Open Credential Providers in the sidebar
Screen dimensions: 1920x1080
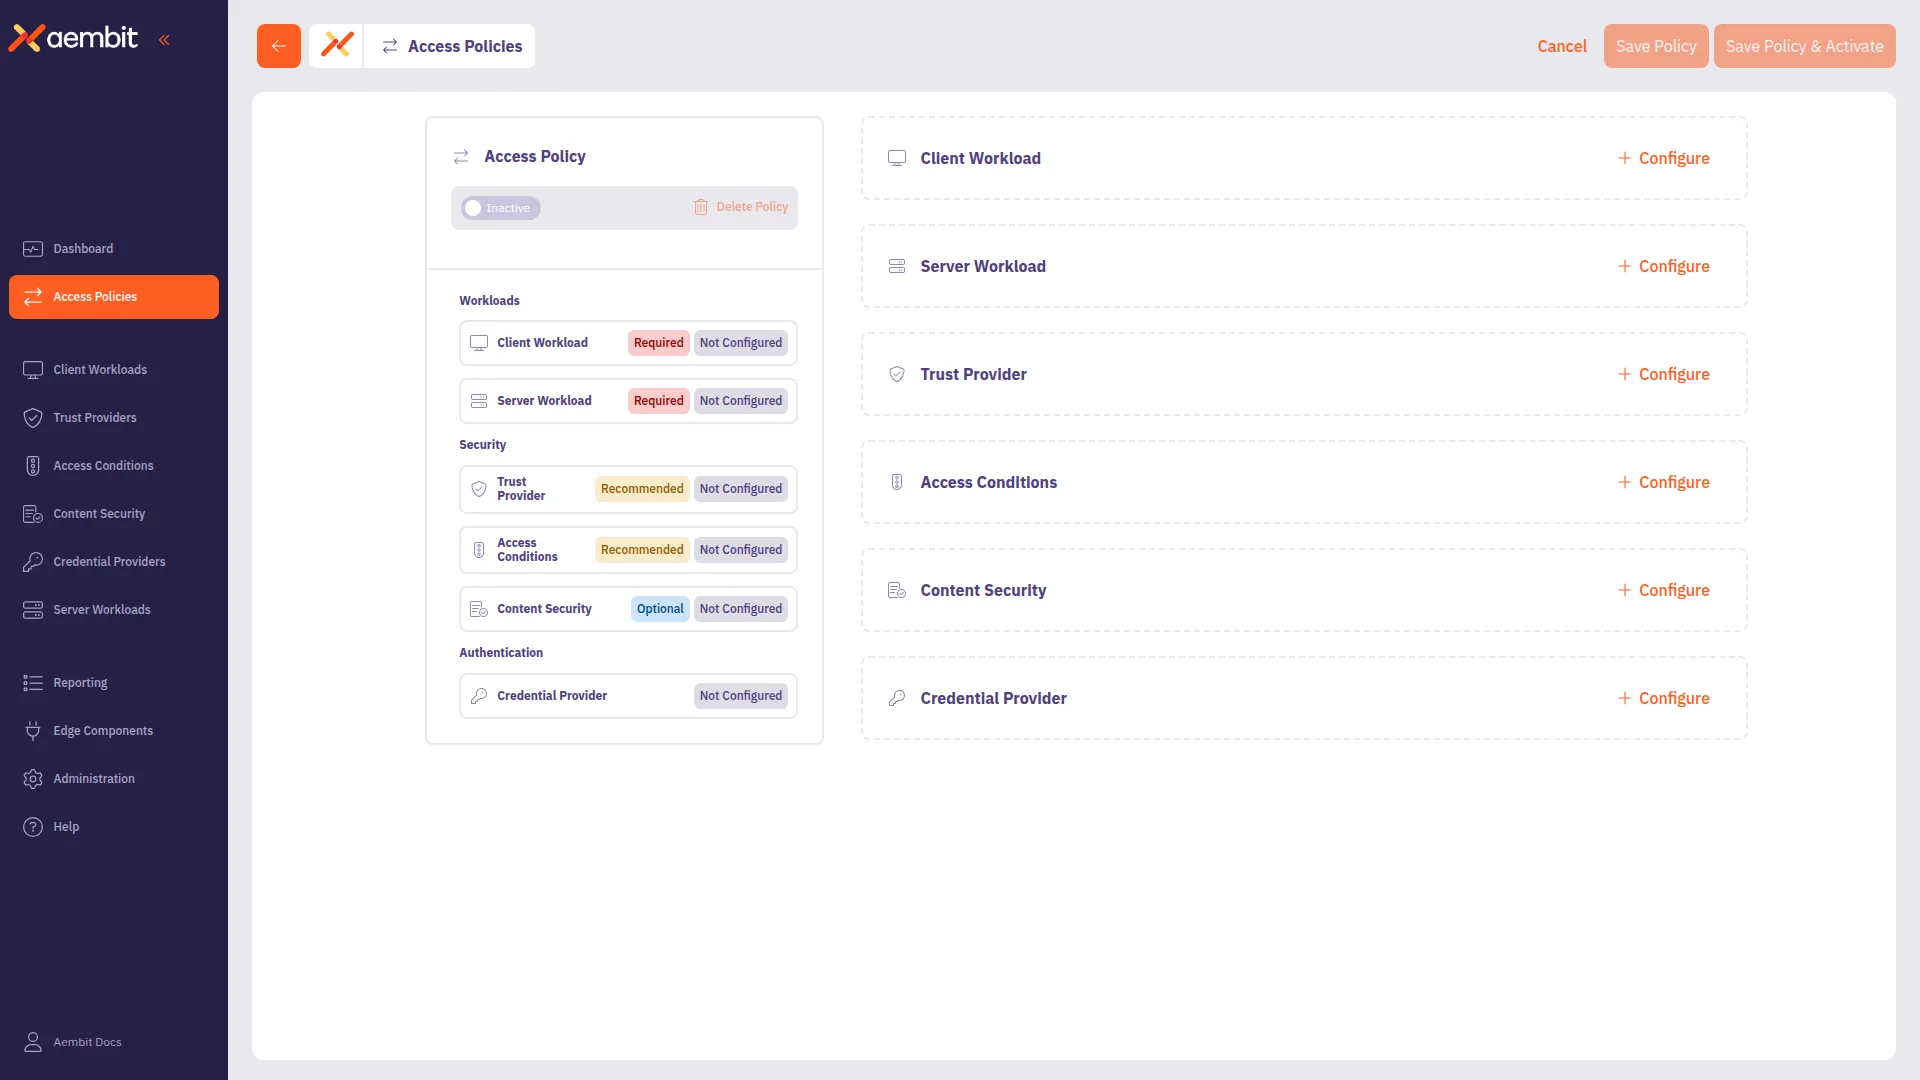coord(114,562)
